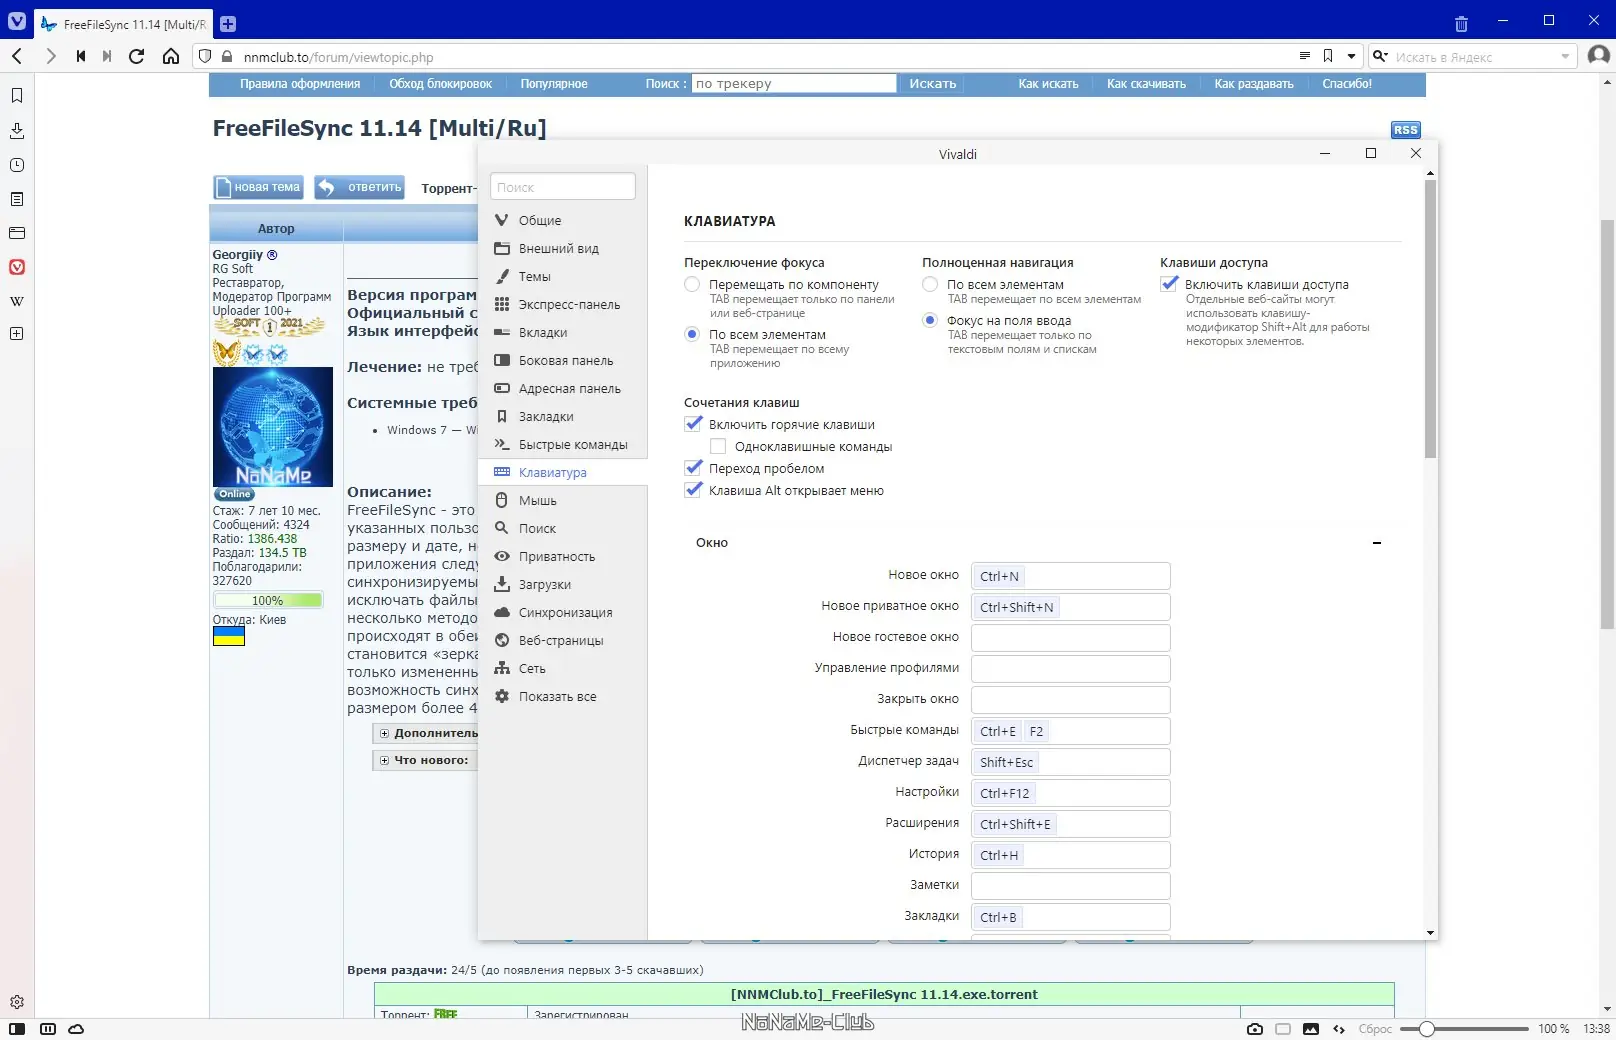The height and width of the screenshot is (1040, 1616).
Task: Go to the home page
Action: pyautogui.click(x=171, y=56)
